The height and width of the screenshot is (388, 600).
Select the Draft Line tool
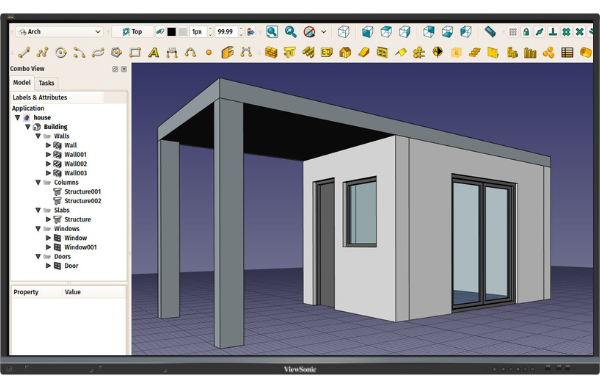(24, 52)
